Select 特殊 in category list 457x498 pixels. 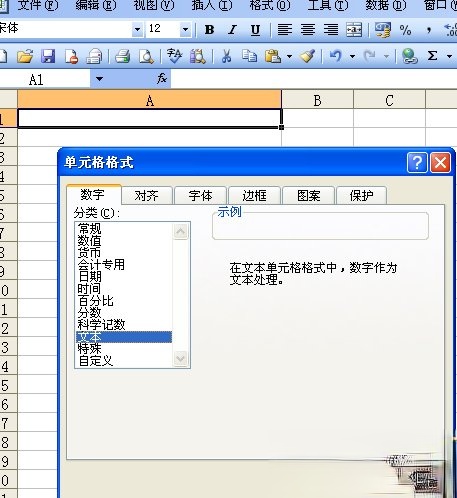tap(89, 349)
